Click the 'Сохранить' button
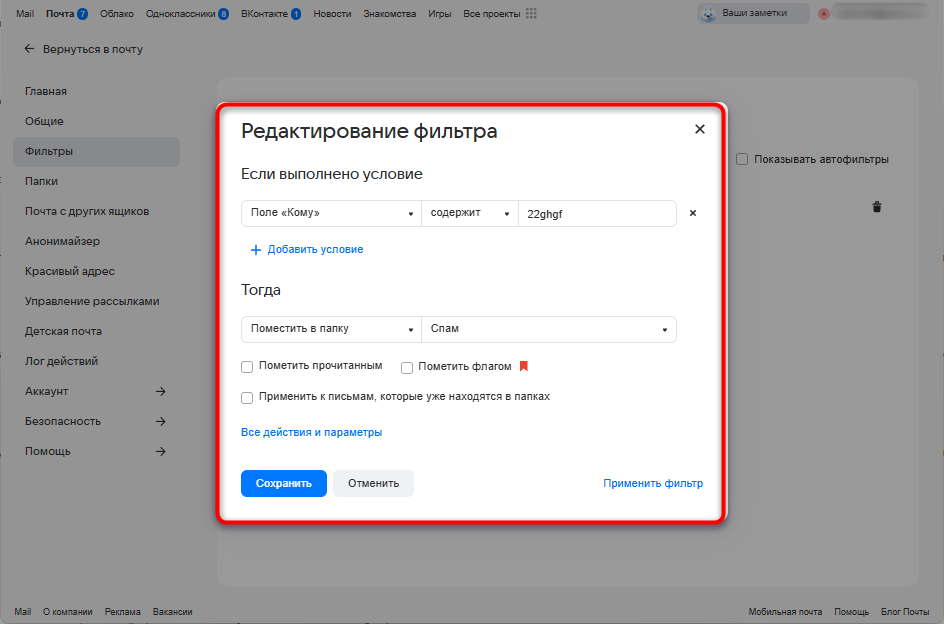Viewport: 944px width, 624px height. point(284,483)
